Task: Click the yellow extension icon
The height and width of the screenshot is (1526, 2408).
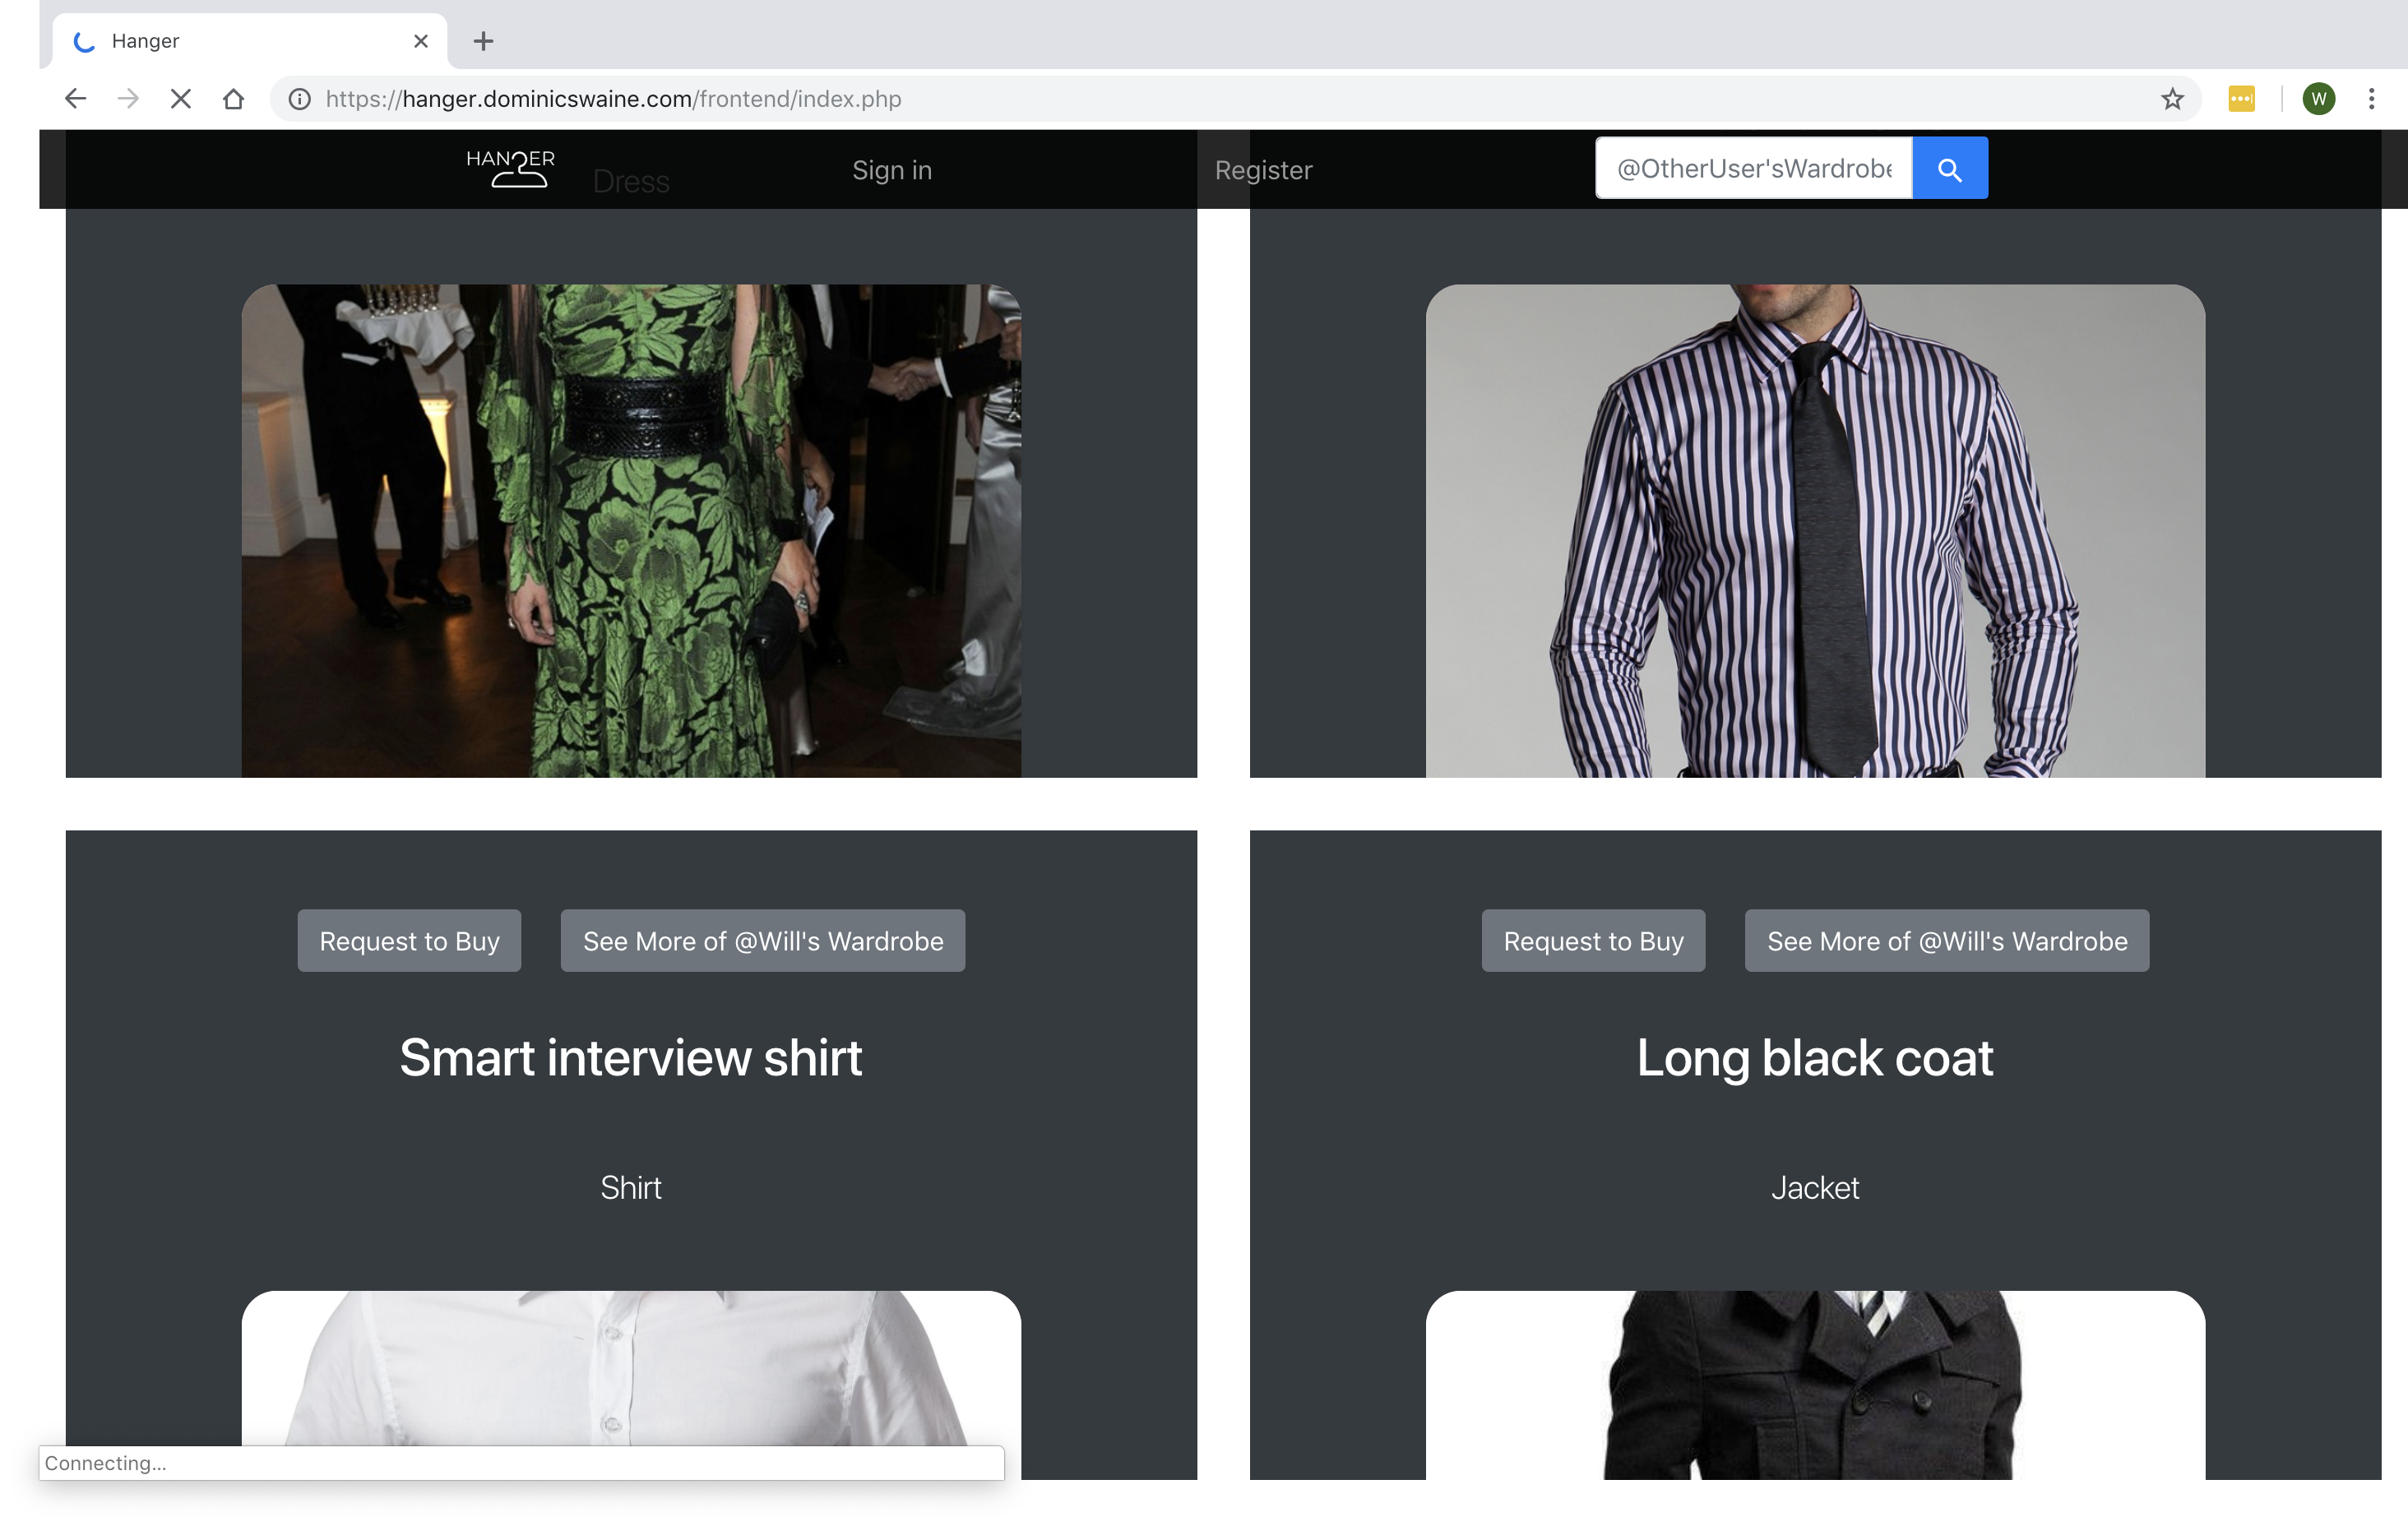Action: click(2241, 99)
